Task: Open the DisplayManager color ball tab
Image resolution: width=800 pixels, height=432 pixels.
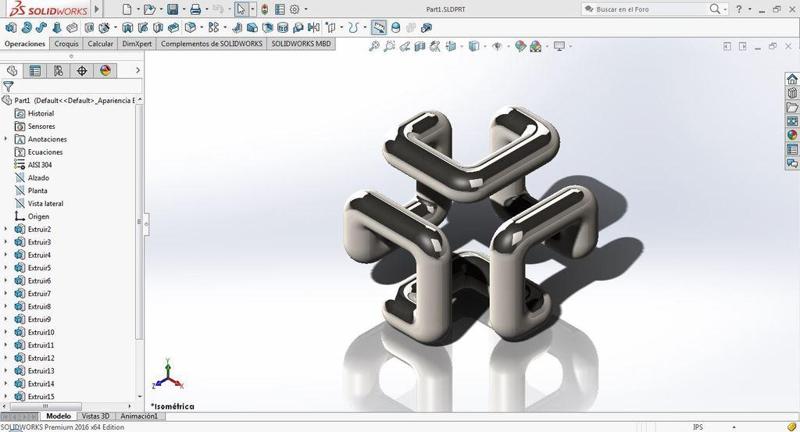Action: pos(105,71)
